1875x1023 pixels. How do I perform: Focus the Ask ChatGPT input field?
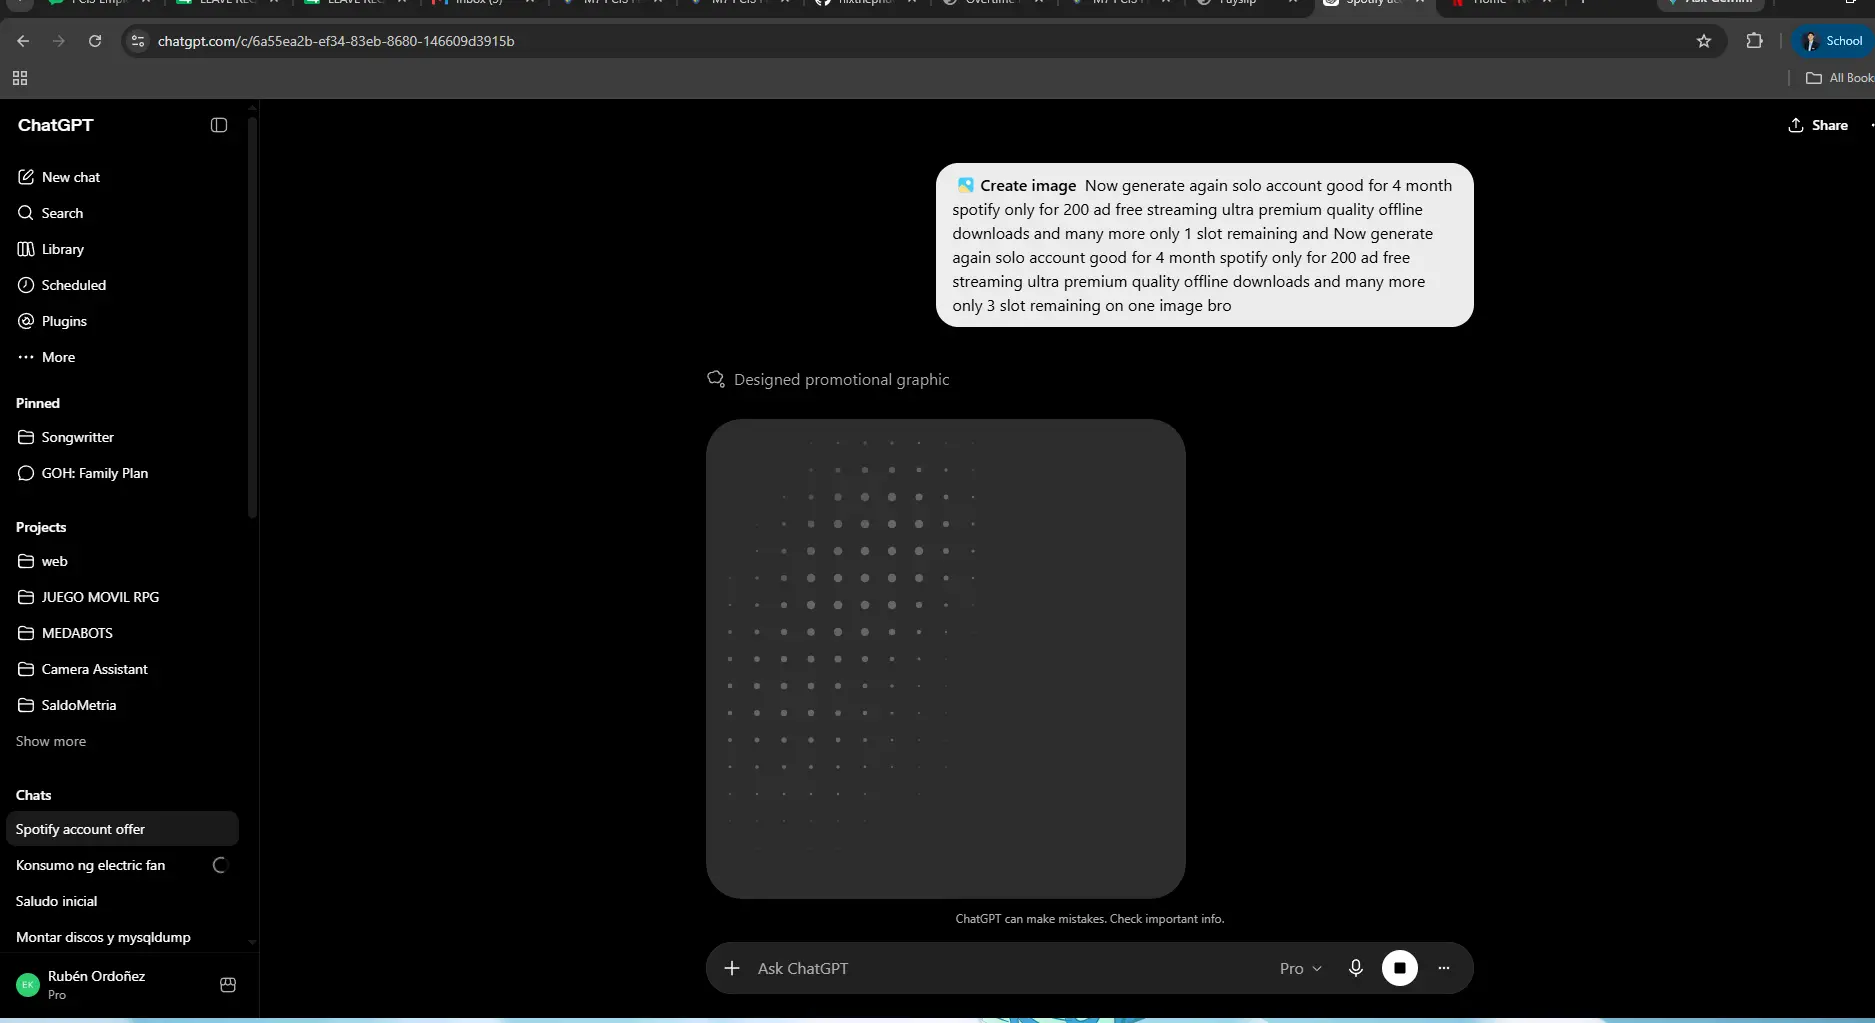coord(1010,968)
